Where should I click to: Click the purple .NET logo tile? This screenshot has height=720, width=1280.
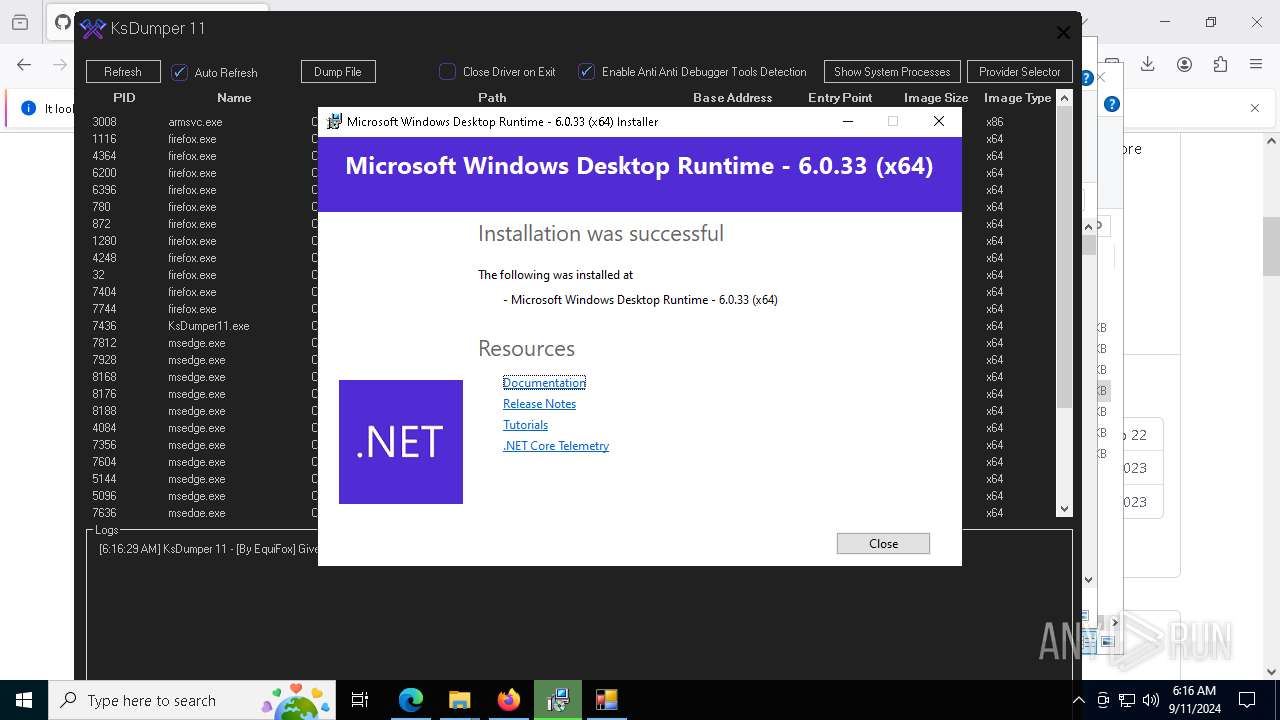(x=401, y=442)
